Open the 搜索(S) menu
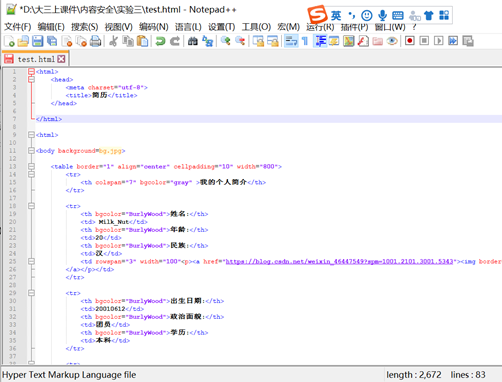The image size is (502, 382). click(x=84, y=27)
